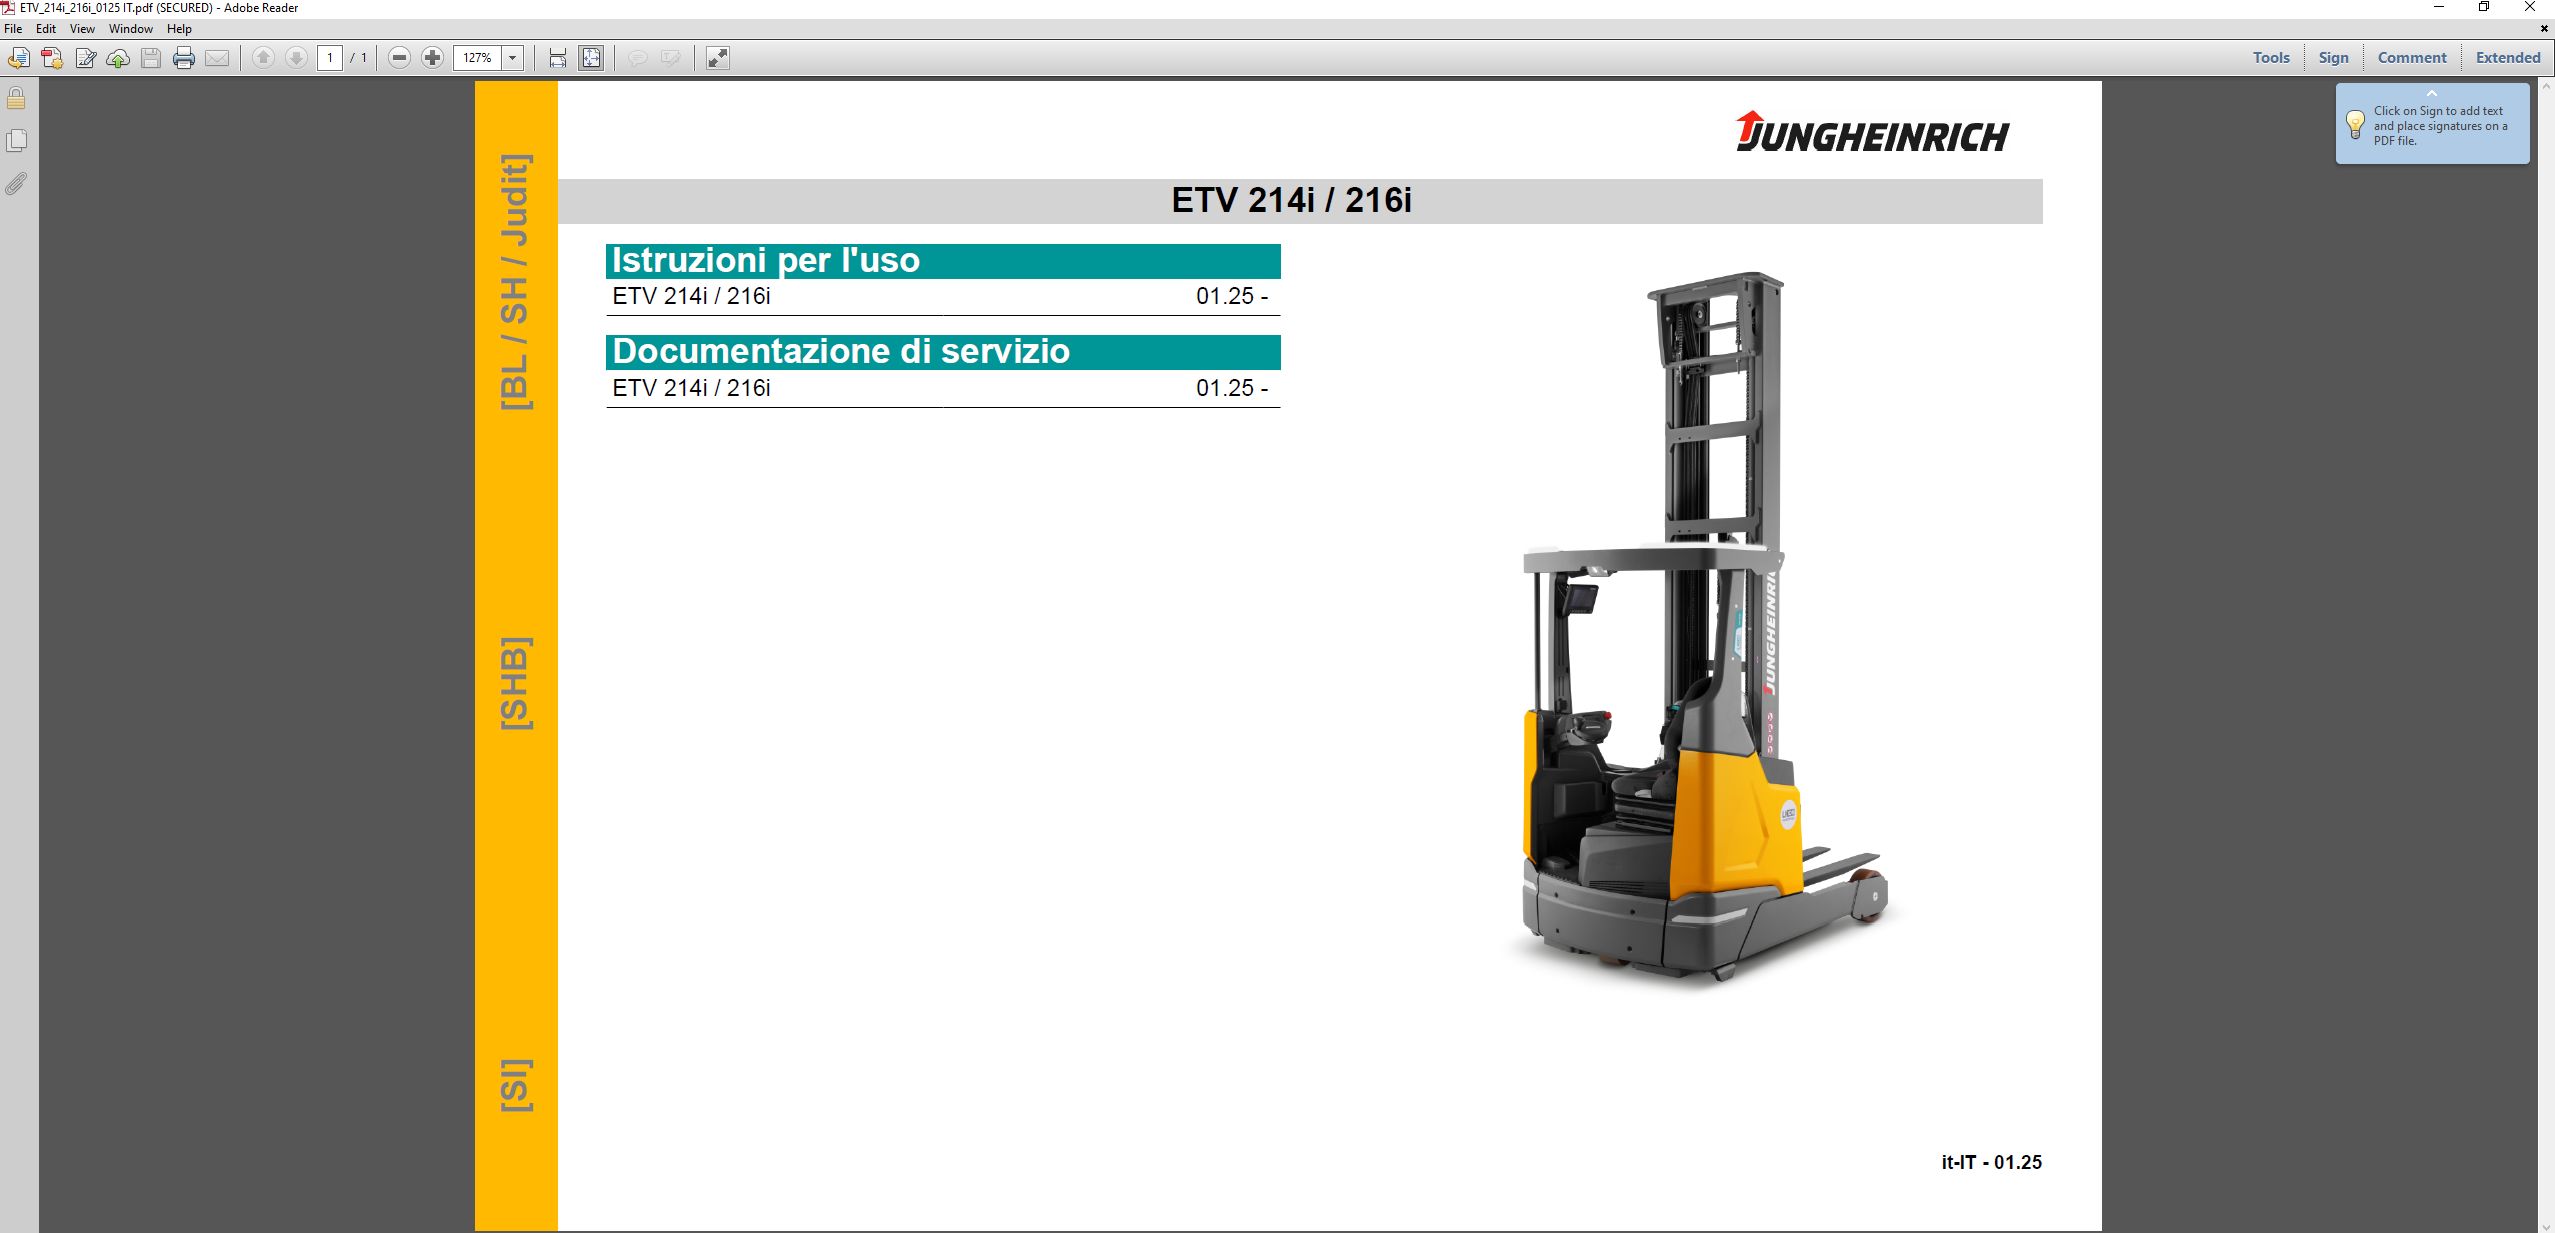Expand the Tools pane
The image size is (2555, 1233).
click(x=2270, y=58)
